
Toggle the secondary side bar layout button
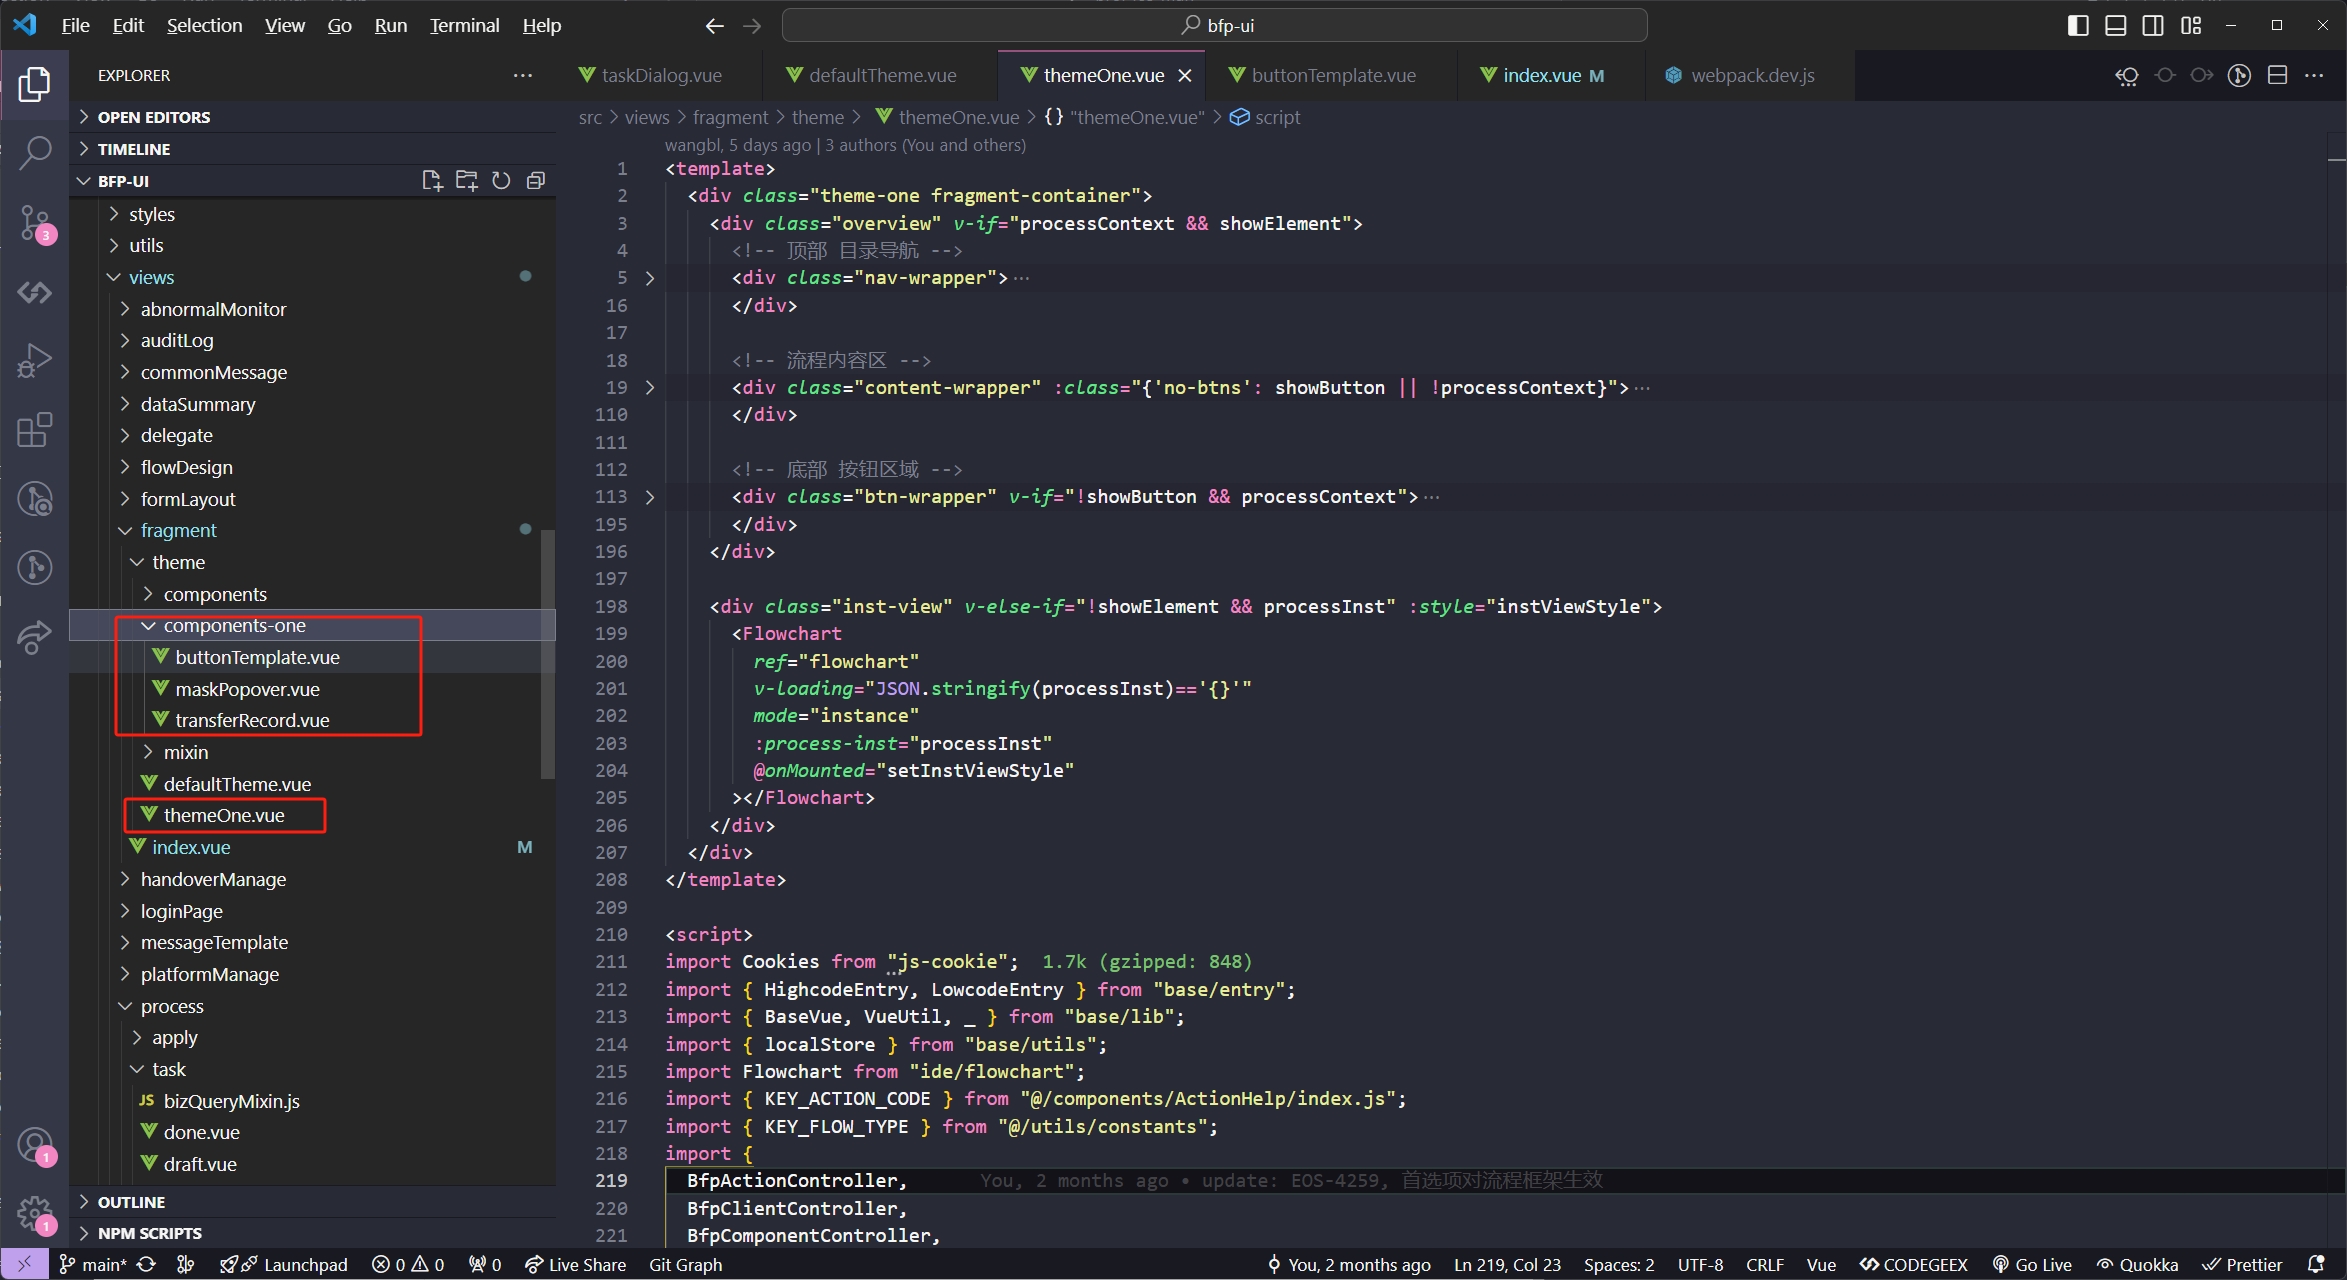tap(2153, 26)
